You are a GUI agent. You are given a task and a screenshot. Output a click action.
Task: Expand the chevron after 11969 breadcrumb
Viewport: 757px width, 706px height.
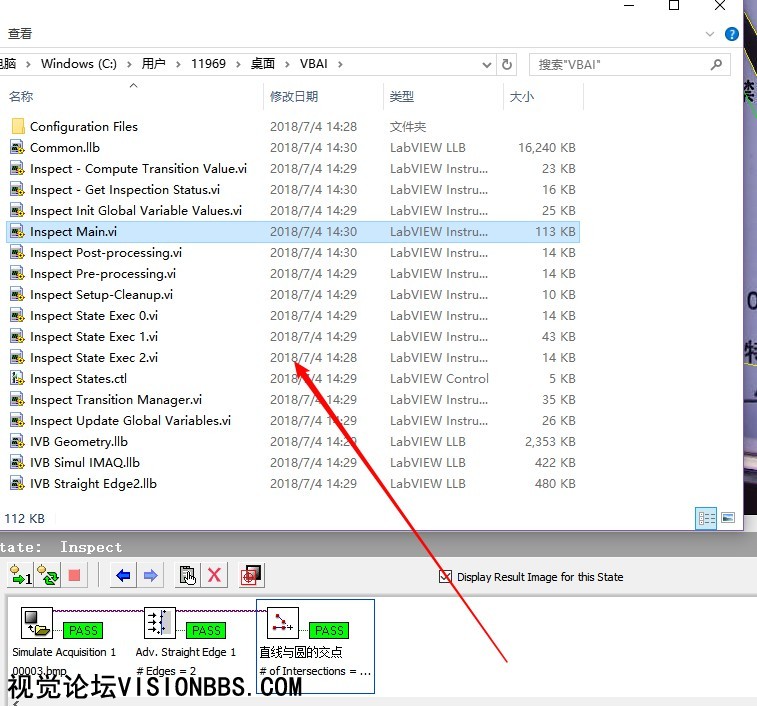tap(238, 64)
